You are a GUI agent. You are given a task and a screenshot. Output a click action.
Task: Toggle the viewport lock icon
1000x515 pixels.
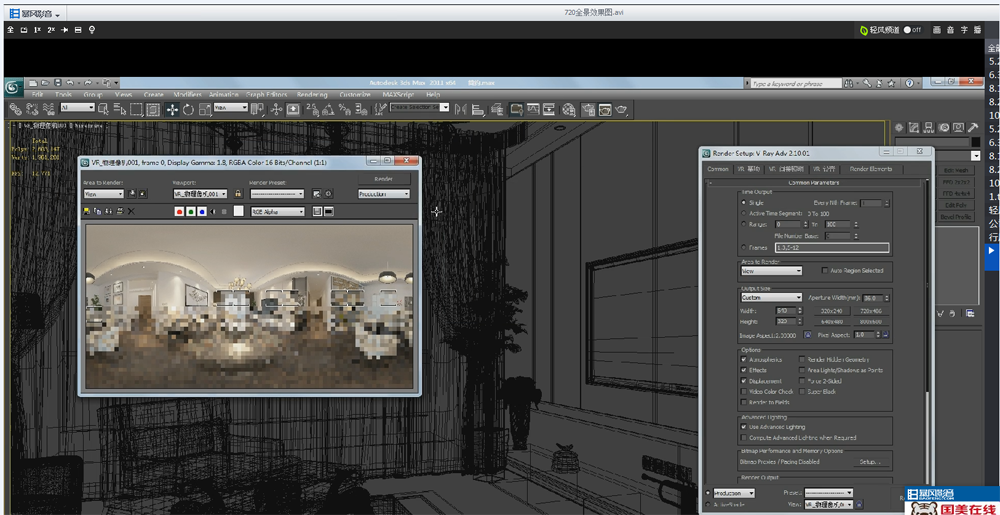(x=238, y=194)
